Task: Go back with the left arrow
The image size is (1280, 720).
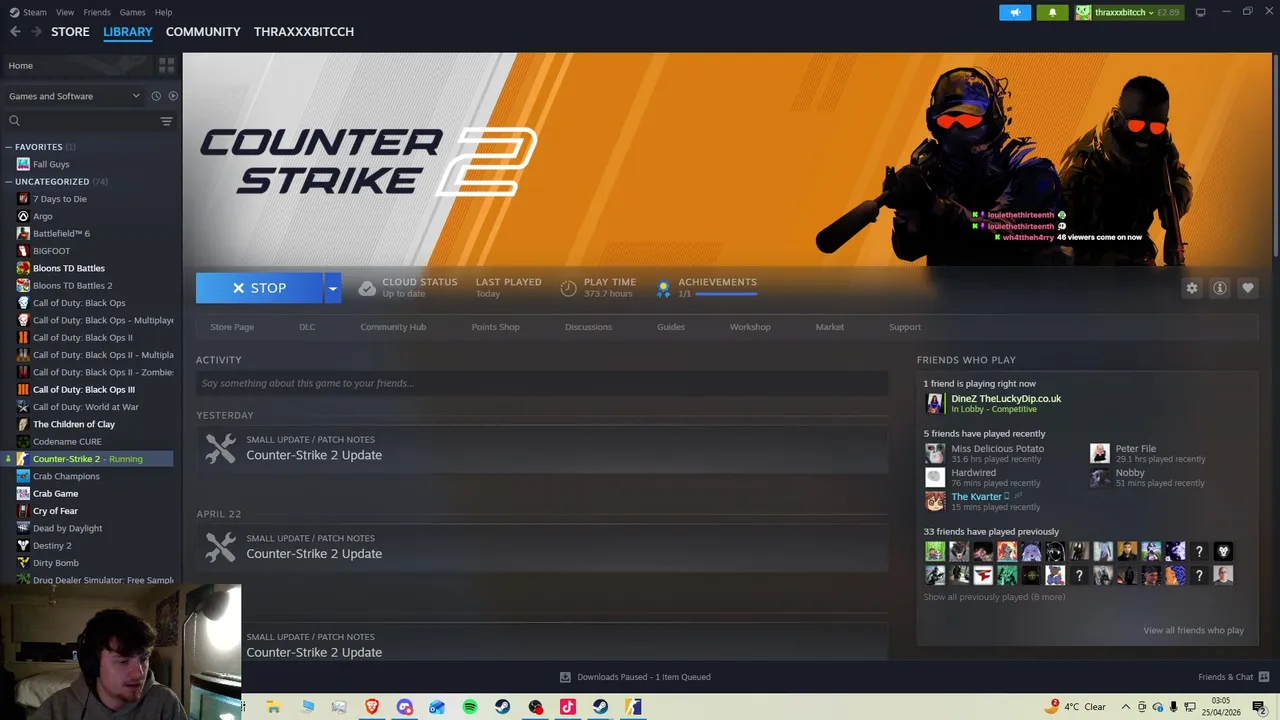Action: coord(15,32)
